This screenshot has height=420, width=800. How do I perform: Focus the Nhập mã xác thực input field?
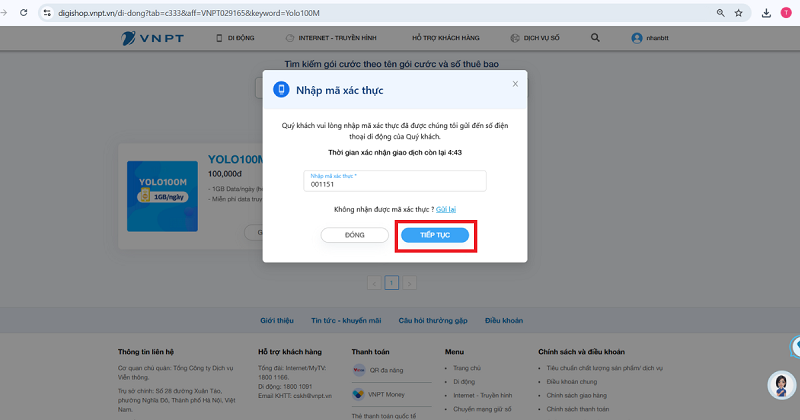click(395, 181)
